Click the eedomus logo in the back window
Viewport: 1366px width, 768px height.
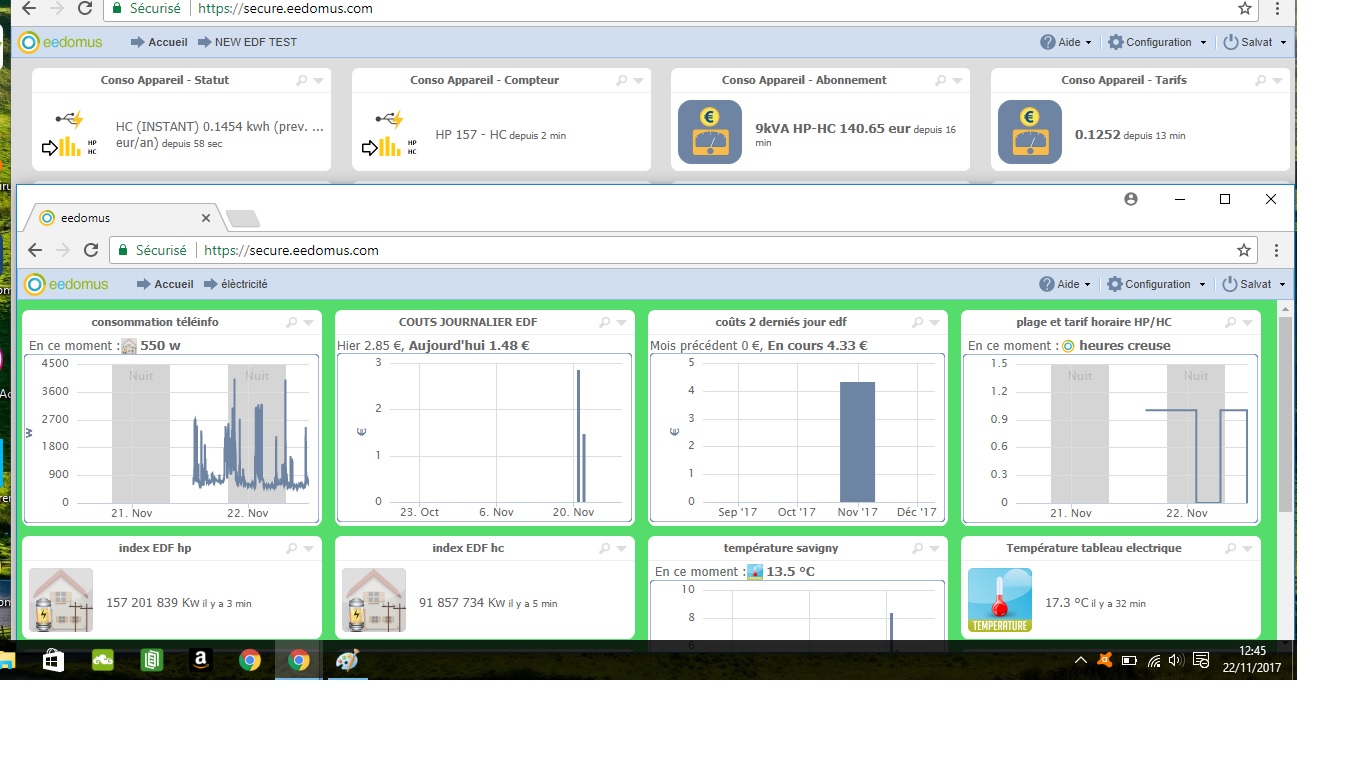[60, 42]
